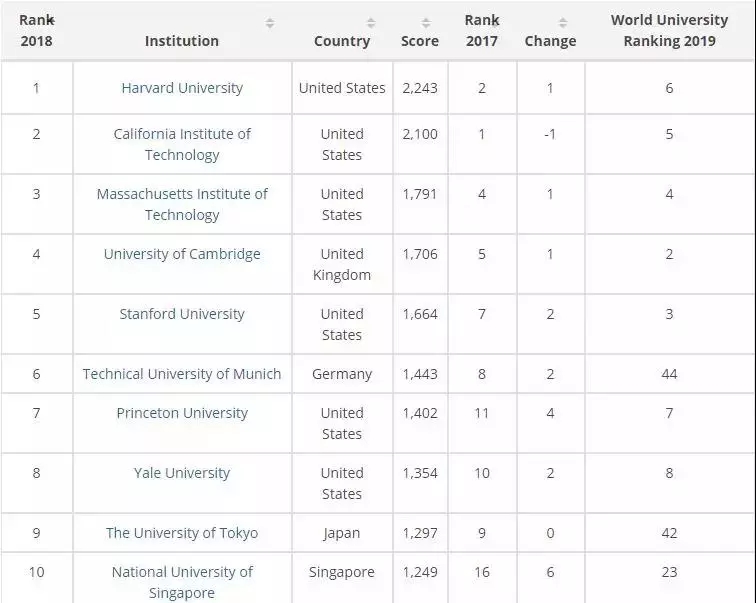The height and width of the screenshot is (603, 756).
Task: Open the Stanford University link
Action: [182, 314]
